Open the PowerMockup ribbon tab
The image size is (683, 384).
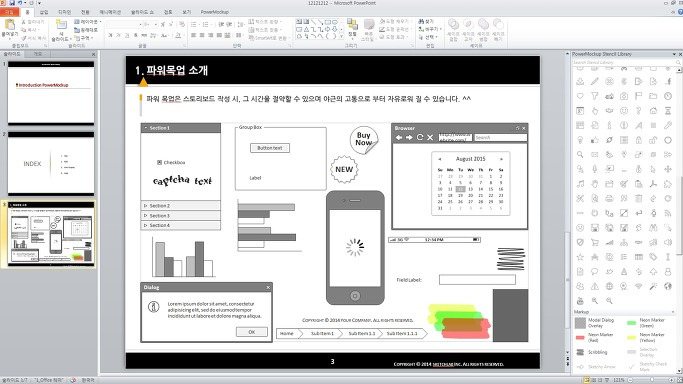coord(214,12)
